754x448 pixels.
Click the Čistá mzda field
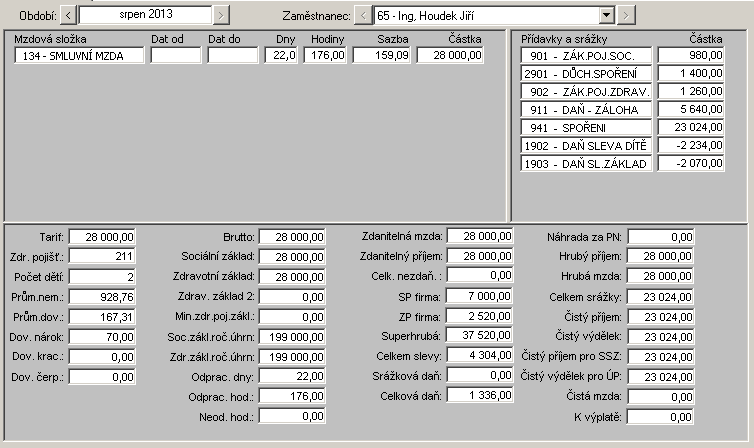tap(661, 397)
